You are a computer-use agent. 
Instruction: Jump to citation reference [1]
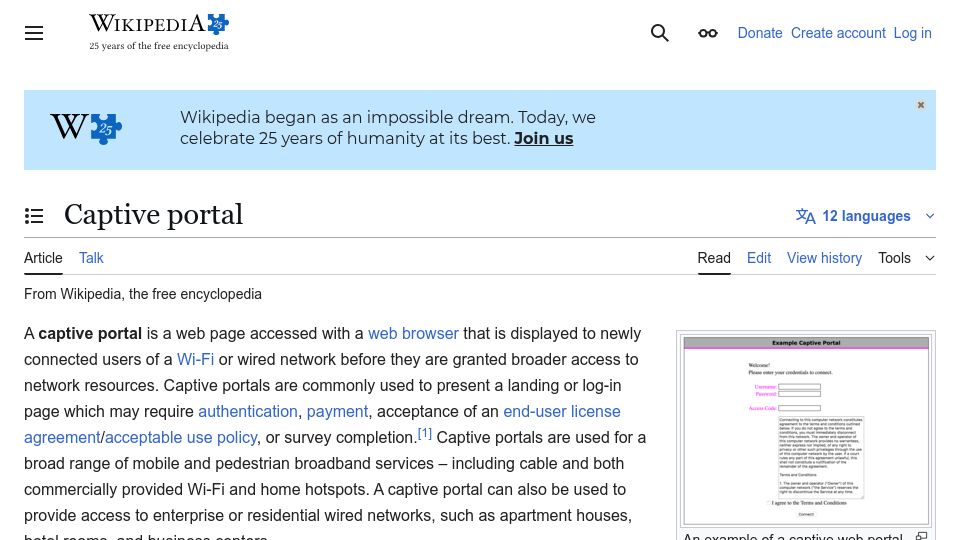click(424, 434)
